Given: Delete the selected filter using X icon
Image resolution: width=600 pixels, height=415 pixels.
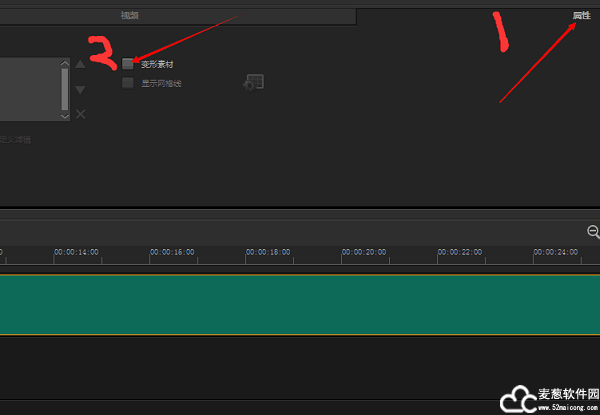Looking at the screenshot, I should 80,114.
